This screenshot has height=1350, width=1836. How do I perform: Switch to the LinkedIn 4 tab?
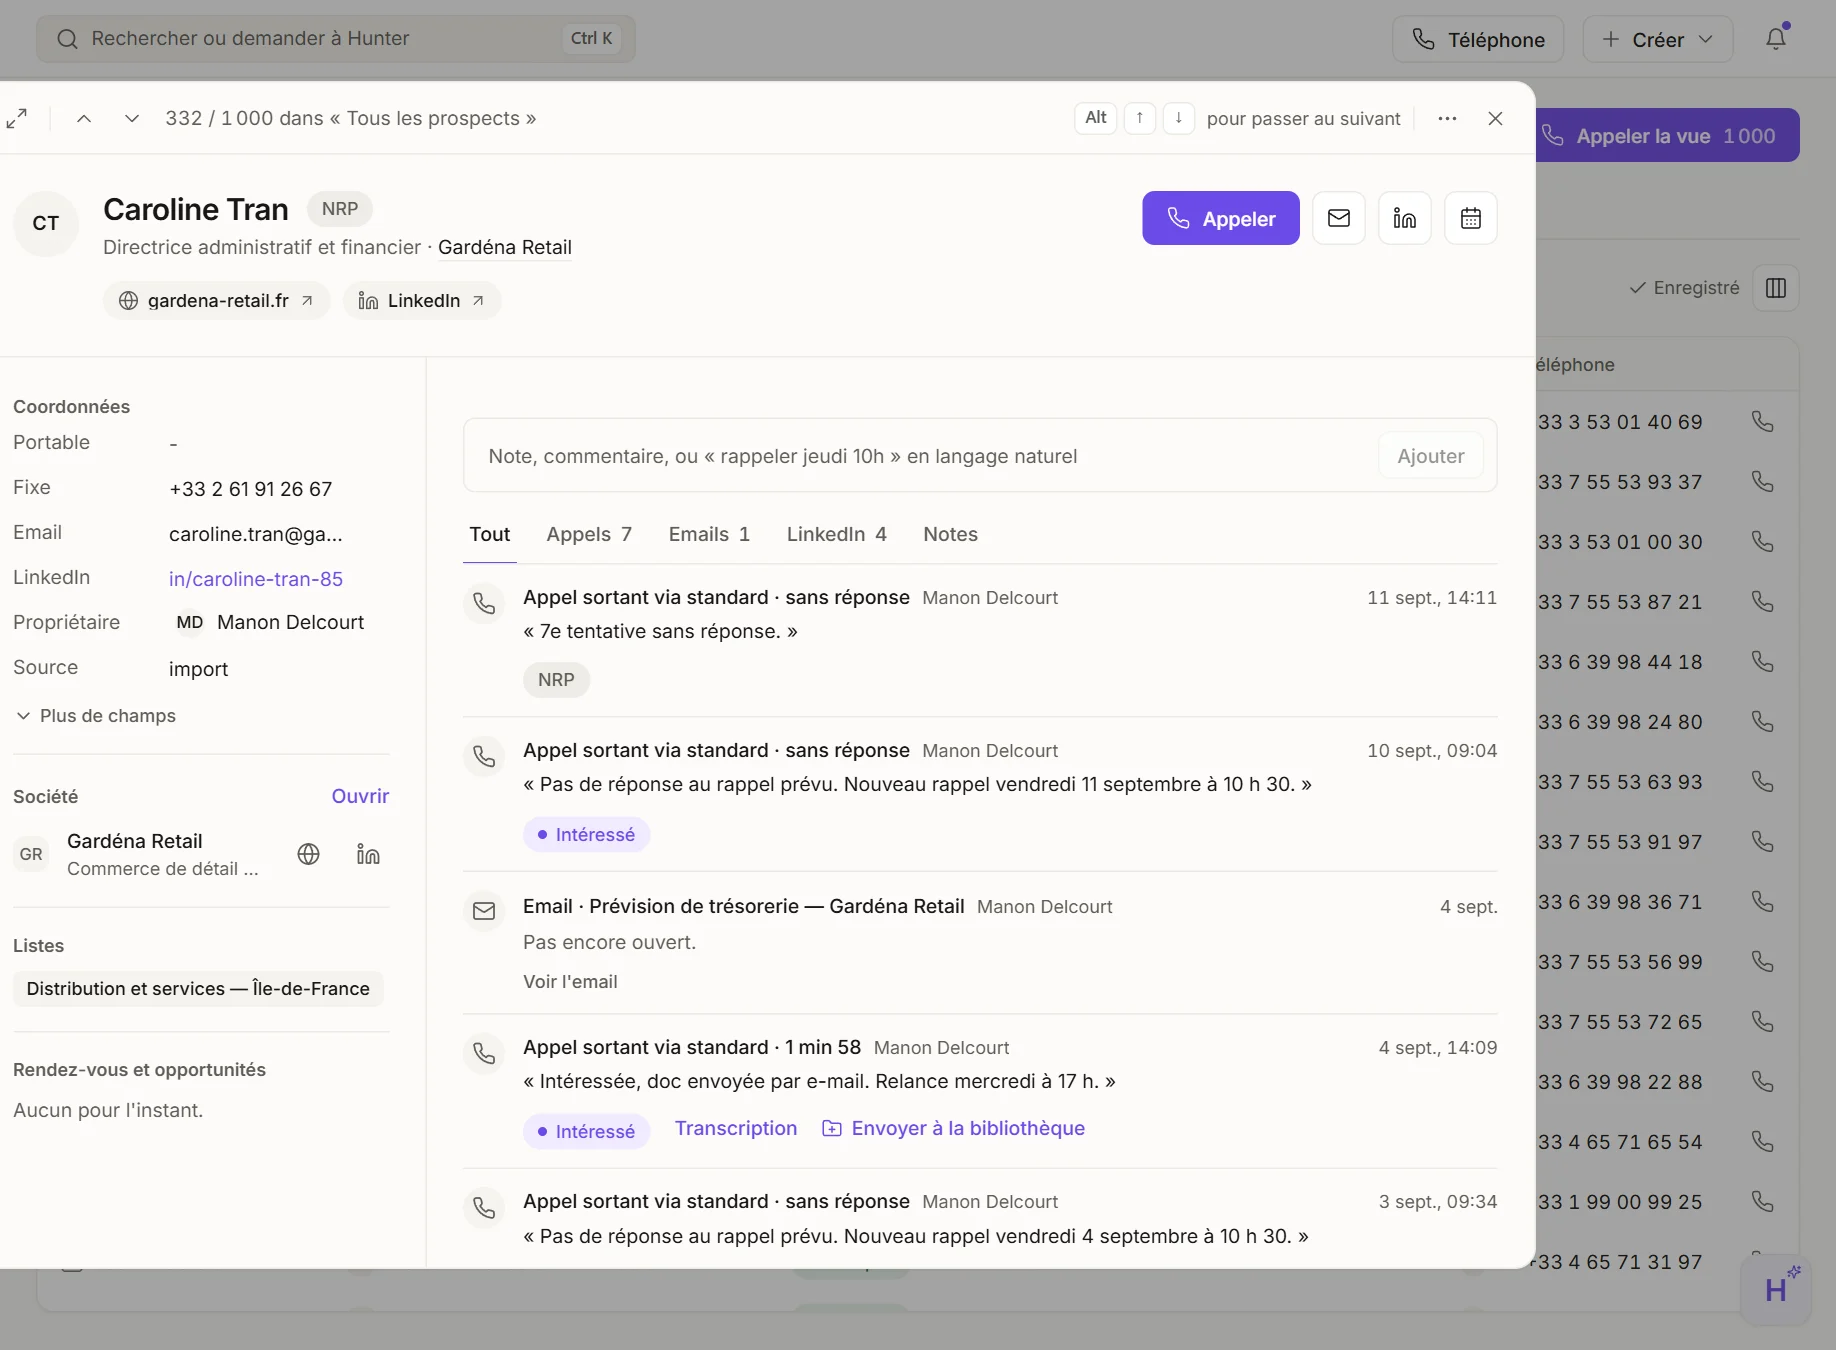point(836,535)
